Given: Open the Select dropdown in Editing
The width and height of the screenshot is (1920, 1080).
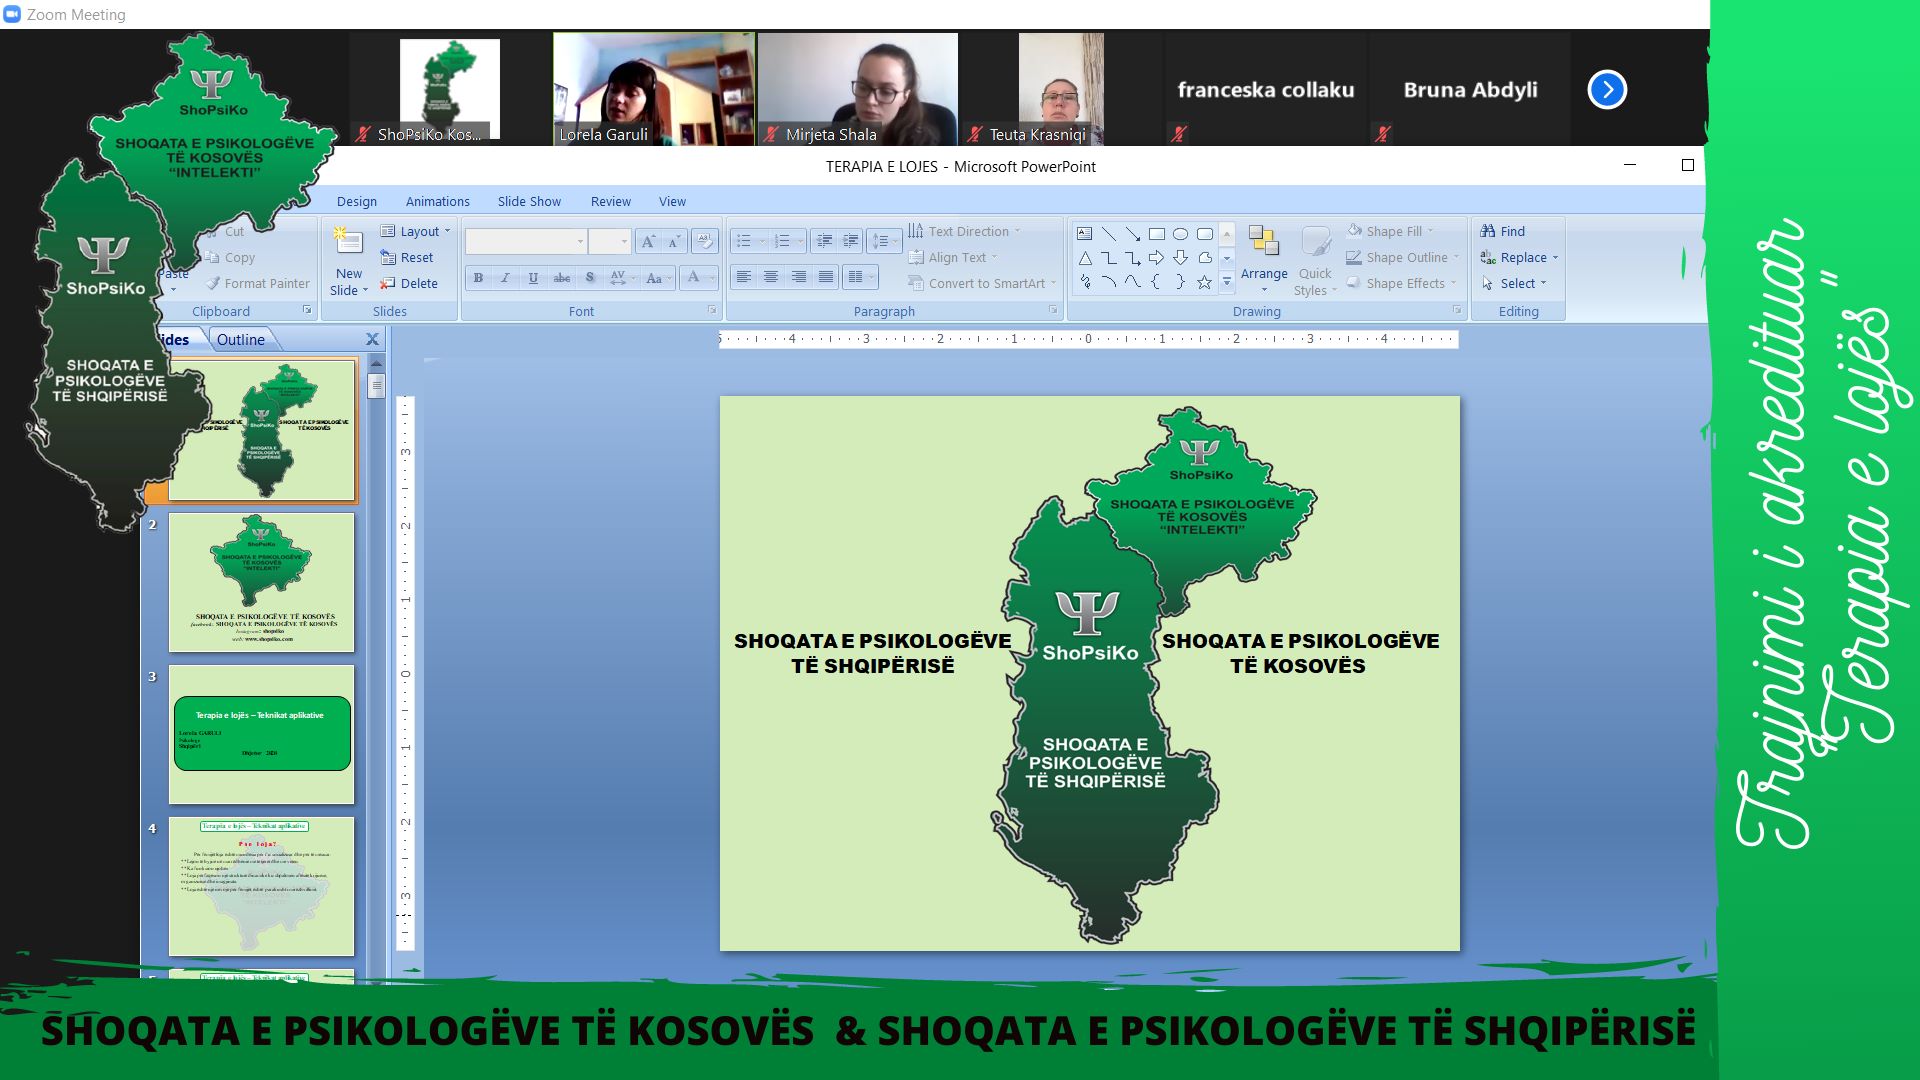Looking at the screenshot, I should click(x=1513, y=283).
